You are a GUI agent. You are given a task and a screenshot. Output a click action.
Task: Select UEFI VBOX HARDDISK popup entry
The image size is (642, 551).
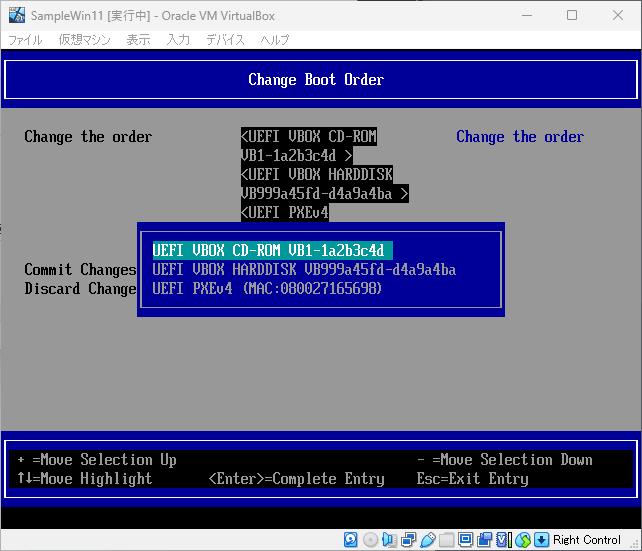[x=304, y=269]
